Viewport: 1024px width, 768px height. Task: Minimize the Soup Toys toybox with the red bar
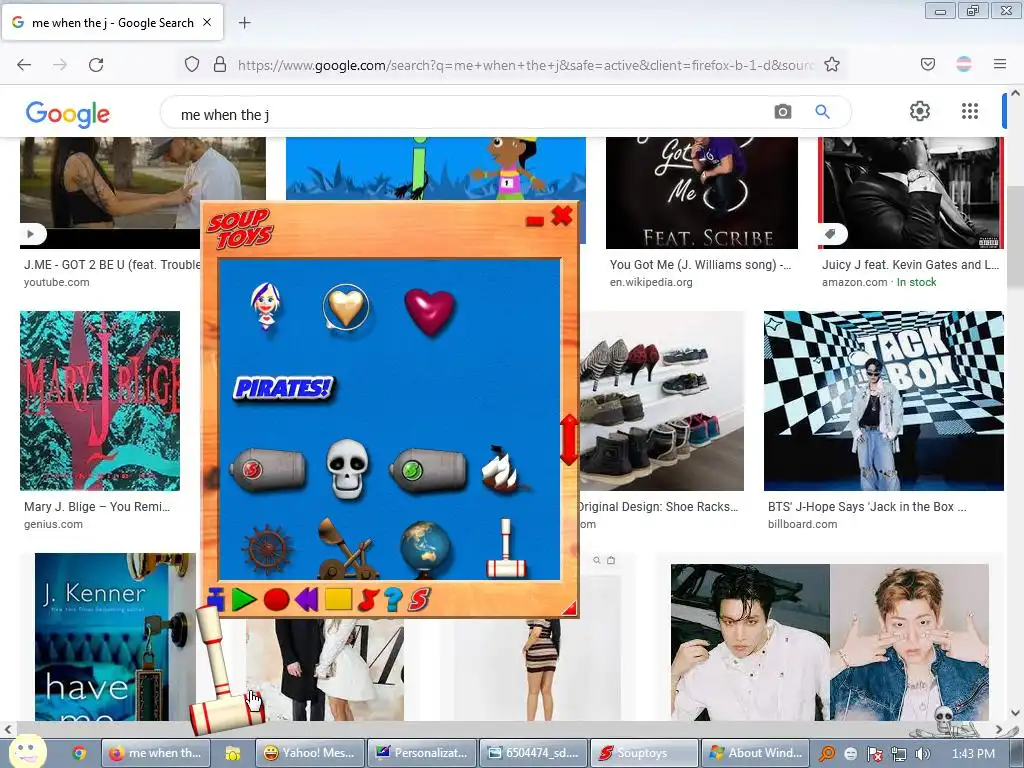tap(535, 221)
